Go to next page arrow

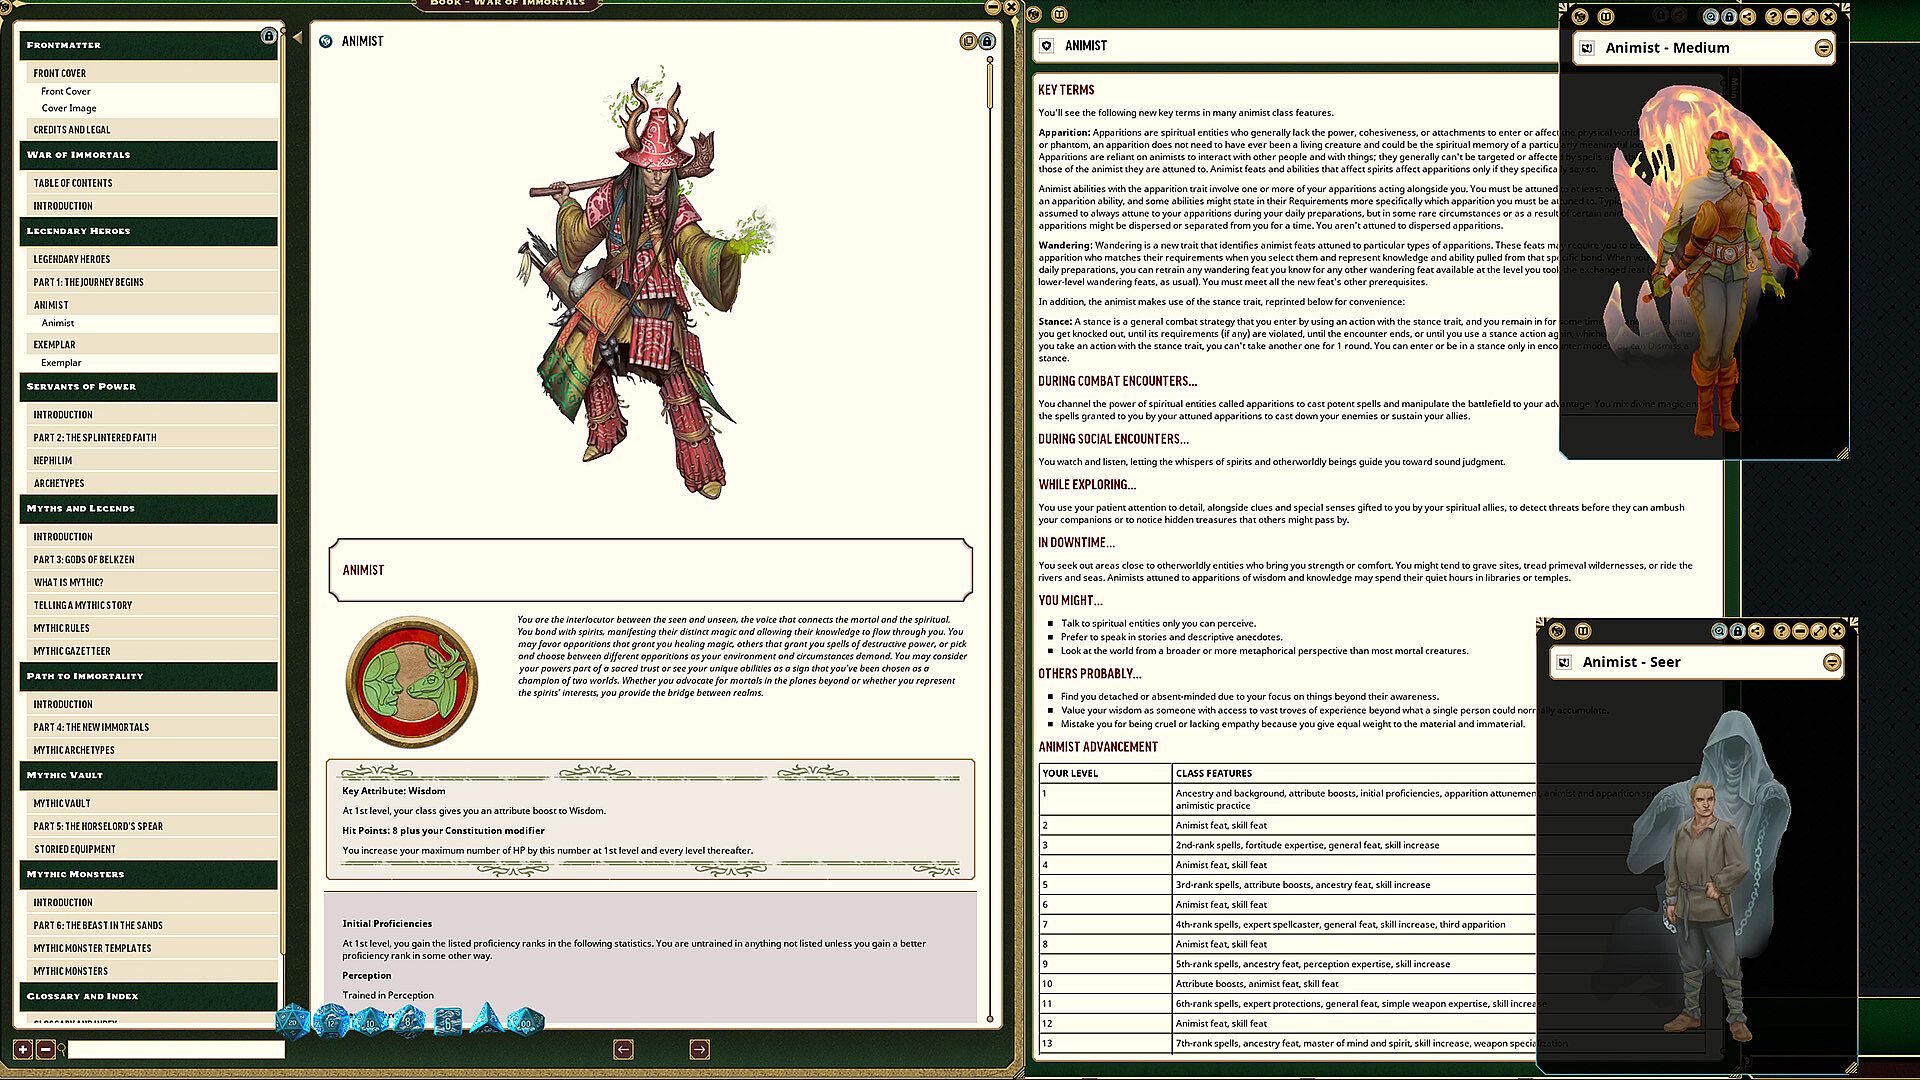(699, 1049)
